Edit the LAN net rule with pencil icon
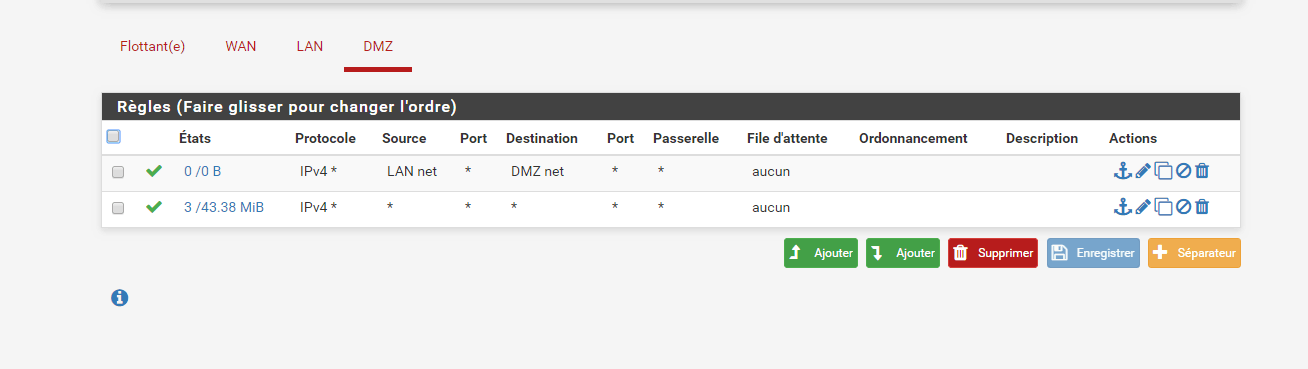The height and width of the screenshot is (369, 1308). pyautogui.click(x=1143, y=171)
